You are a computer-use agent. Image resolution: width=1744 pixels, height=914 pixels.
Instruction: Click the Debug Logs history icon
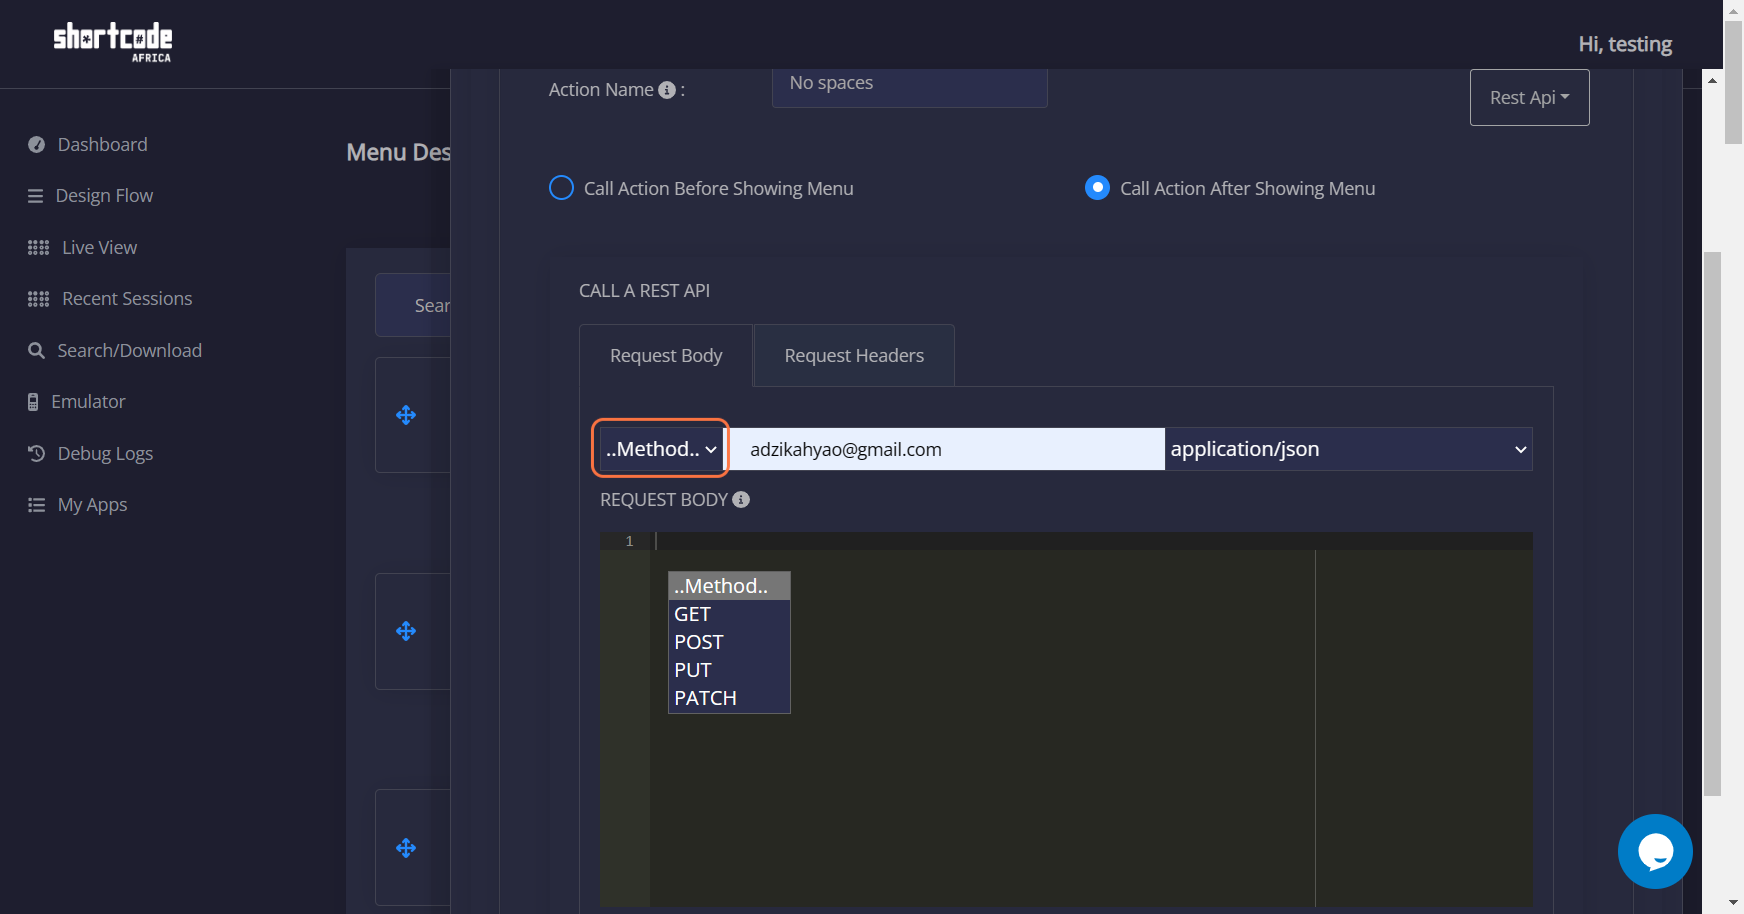click(x=36, y=453)
